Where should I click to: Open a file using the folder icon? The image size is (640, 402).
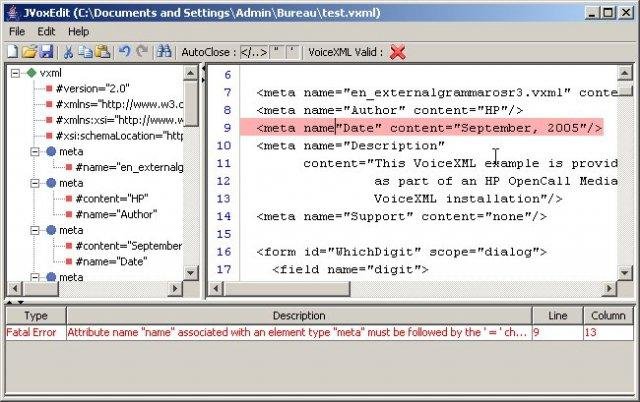[29, 52]
